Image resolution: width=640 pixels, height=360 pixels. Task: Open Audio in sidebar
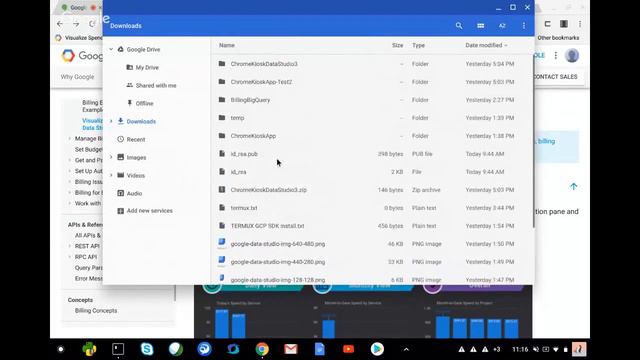pyautogui.click(x=134, y=193)
